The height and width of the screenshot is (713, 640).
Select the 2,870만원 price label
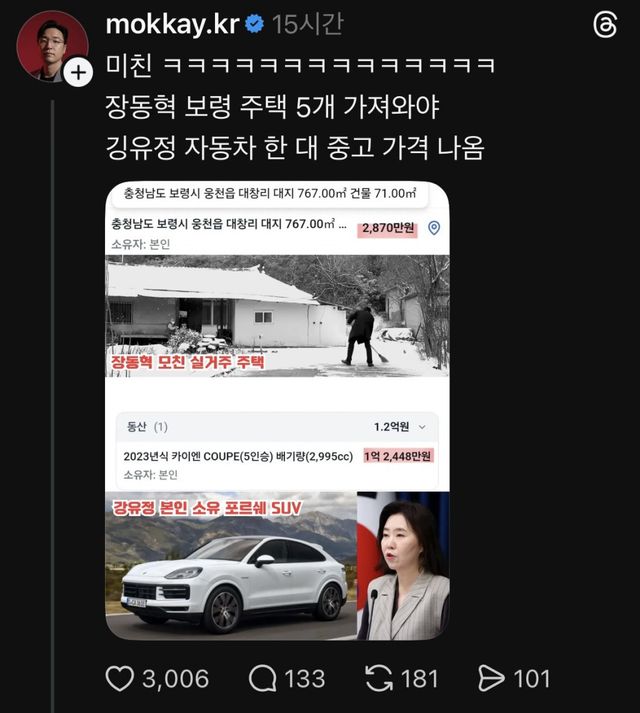click(388, 228)
